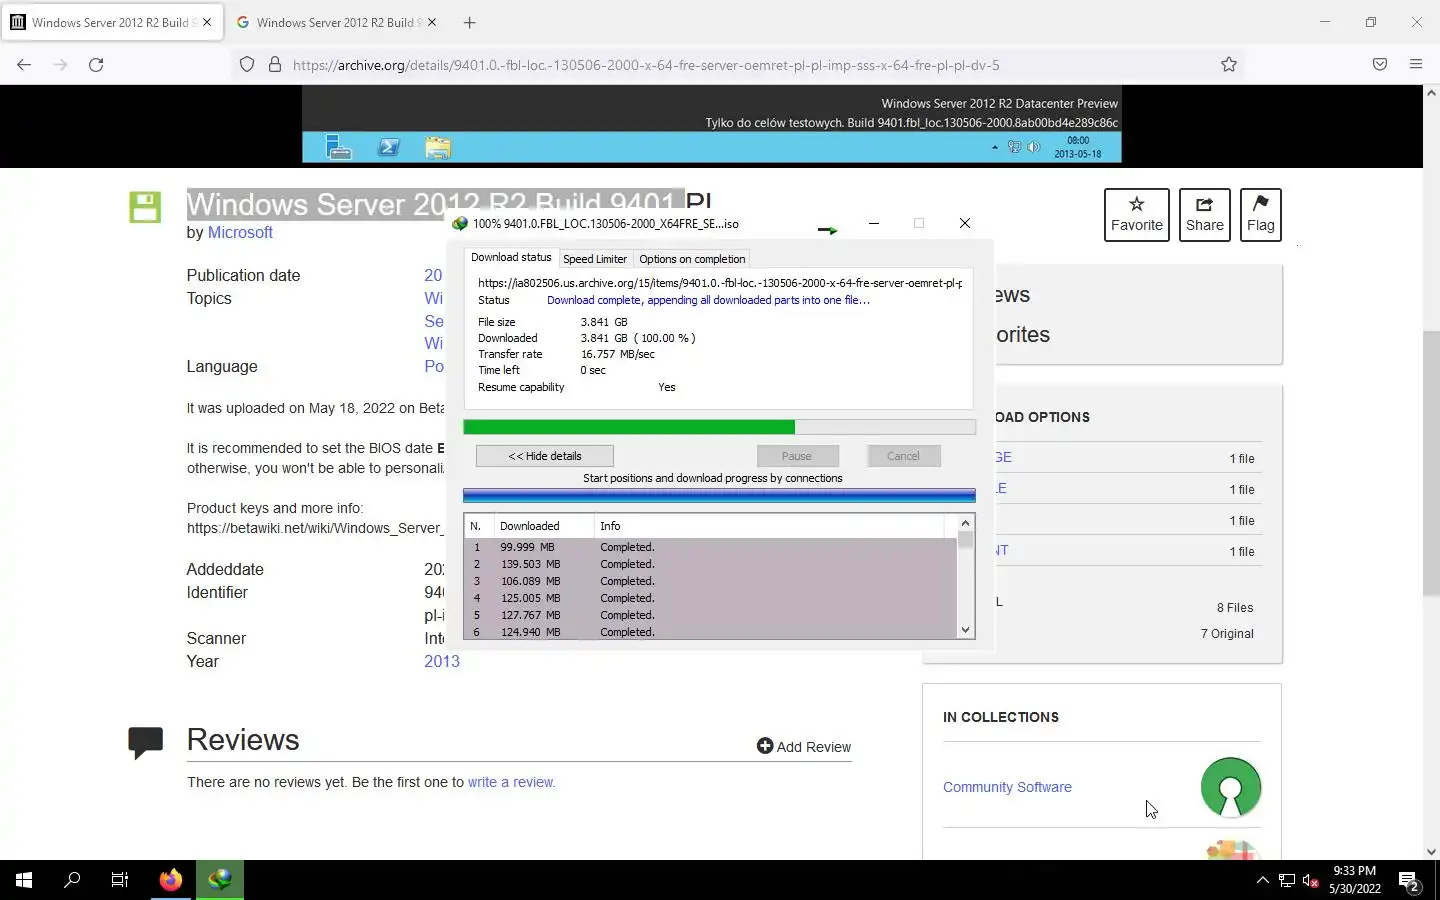This screenshot has width=1440, height=900.
Task: Open Task View from the taskbar
Action: 120,880
